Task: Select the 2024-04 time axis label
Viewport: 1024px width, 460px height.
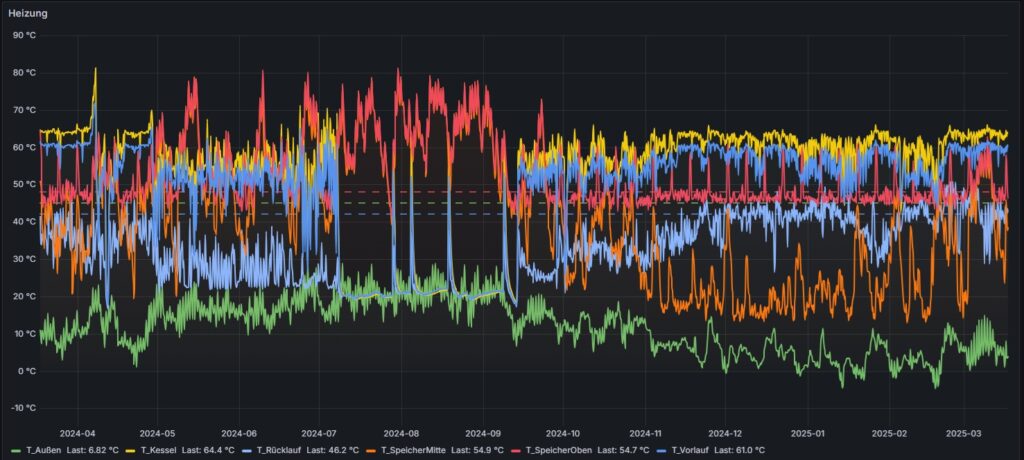Action: point(78,434)
